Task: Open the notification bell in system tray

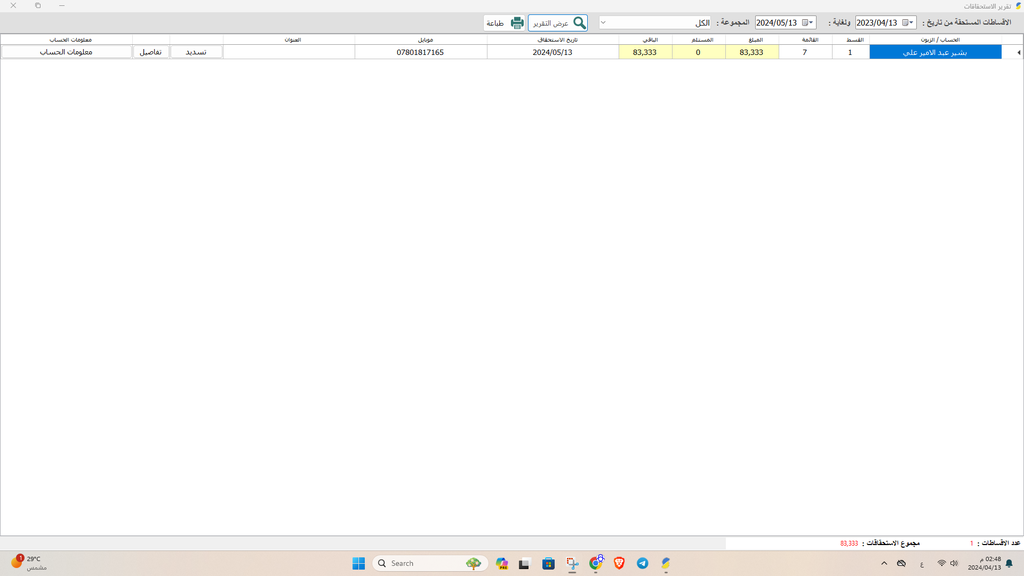Action: point(1009,564)
